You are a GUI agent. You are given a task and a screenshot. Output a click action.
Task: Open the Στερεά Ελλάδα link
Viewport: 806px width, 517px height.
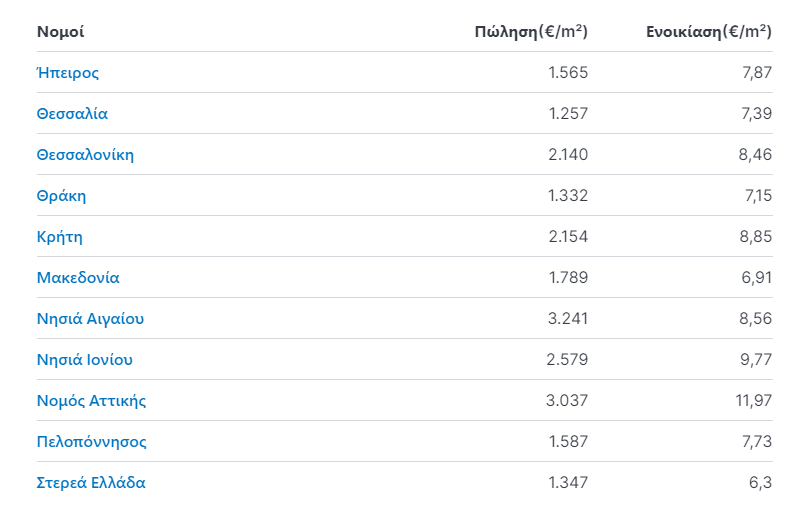91,483
